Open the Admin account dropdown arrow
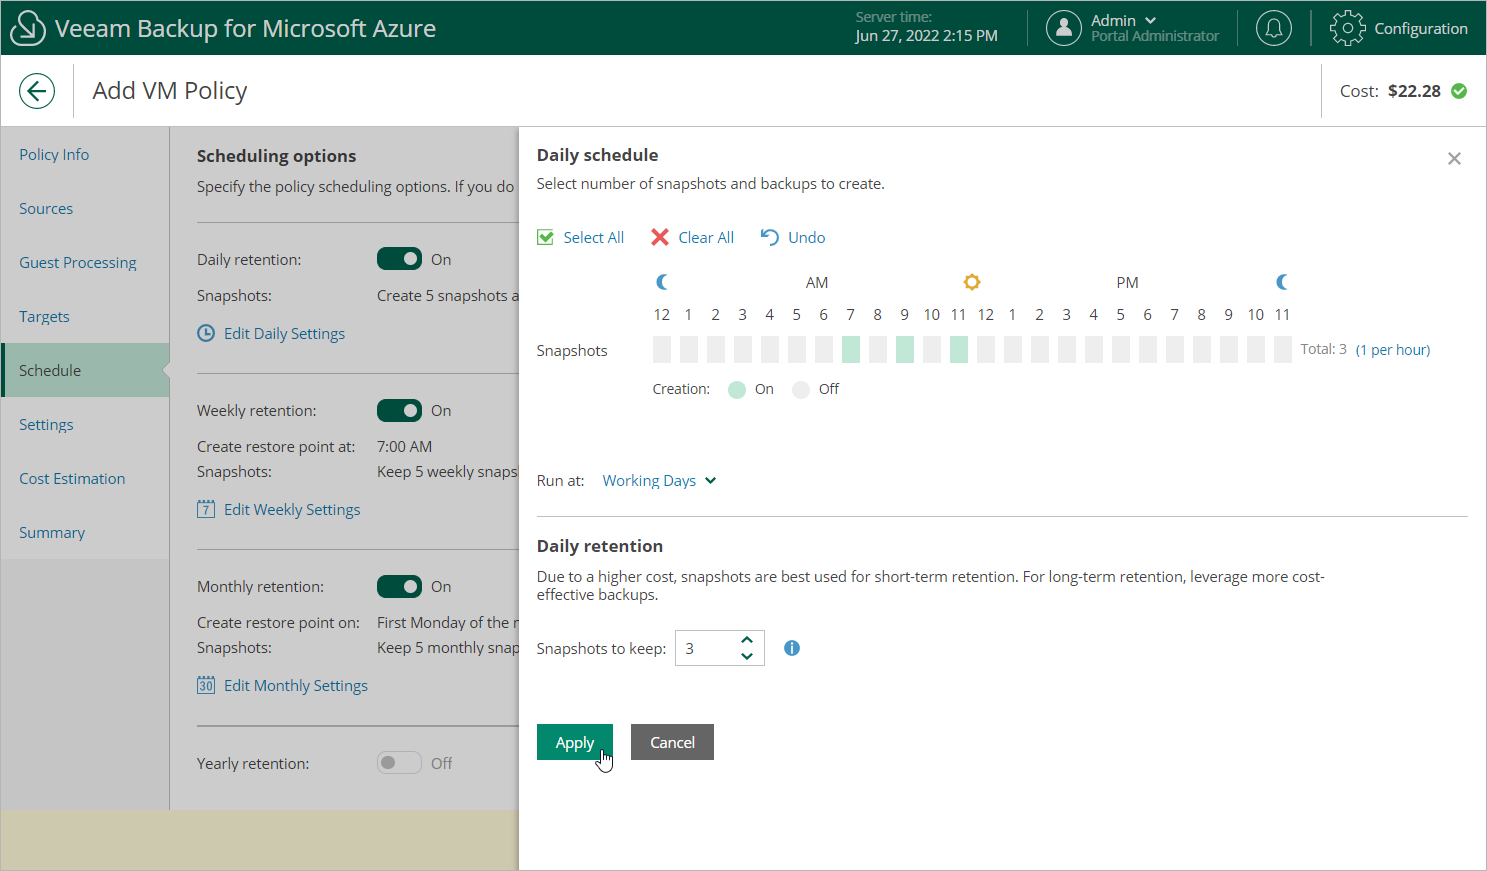This screenshot has width=1487, height=871. 1150,20
